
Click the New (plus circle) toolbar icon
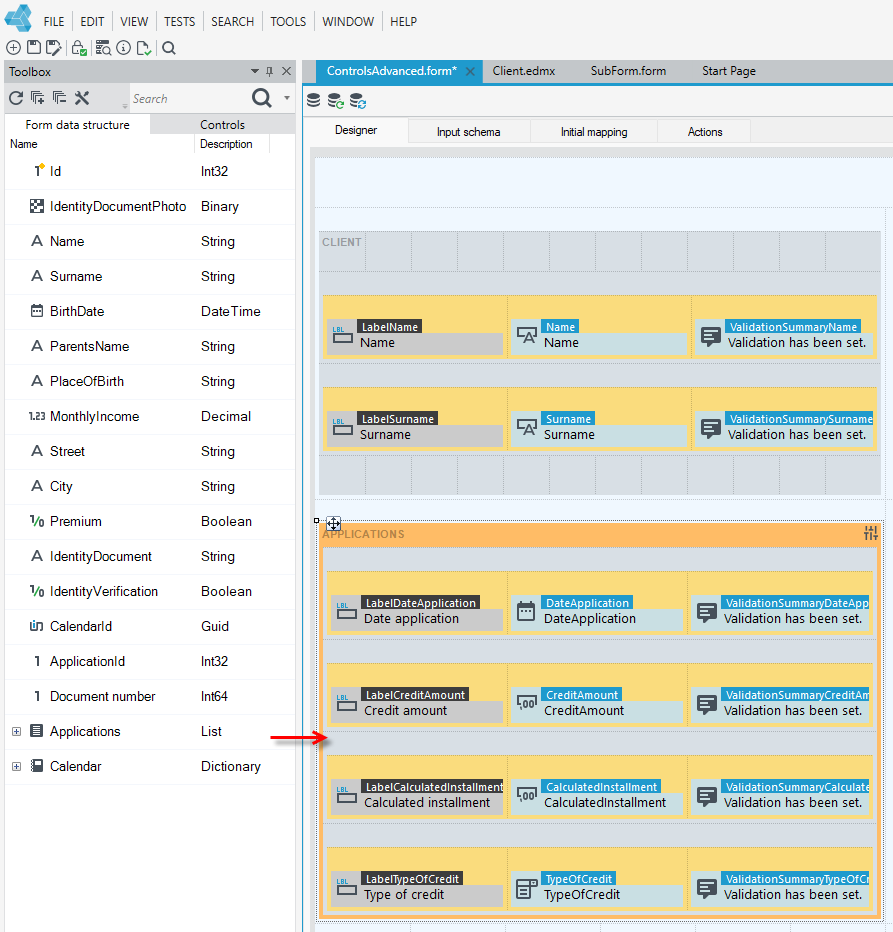(13, 48)
